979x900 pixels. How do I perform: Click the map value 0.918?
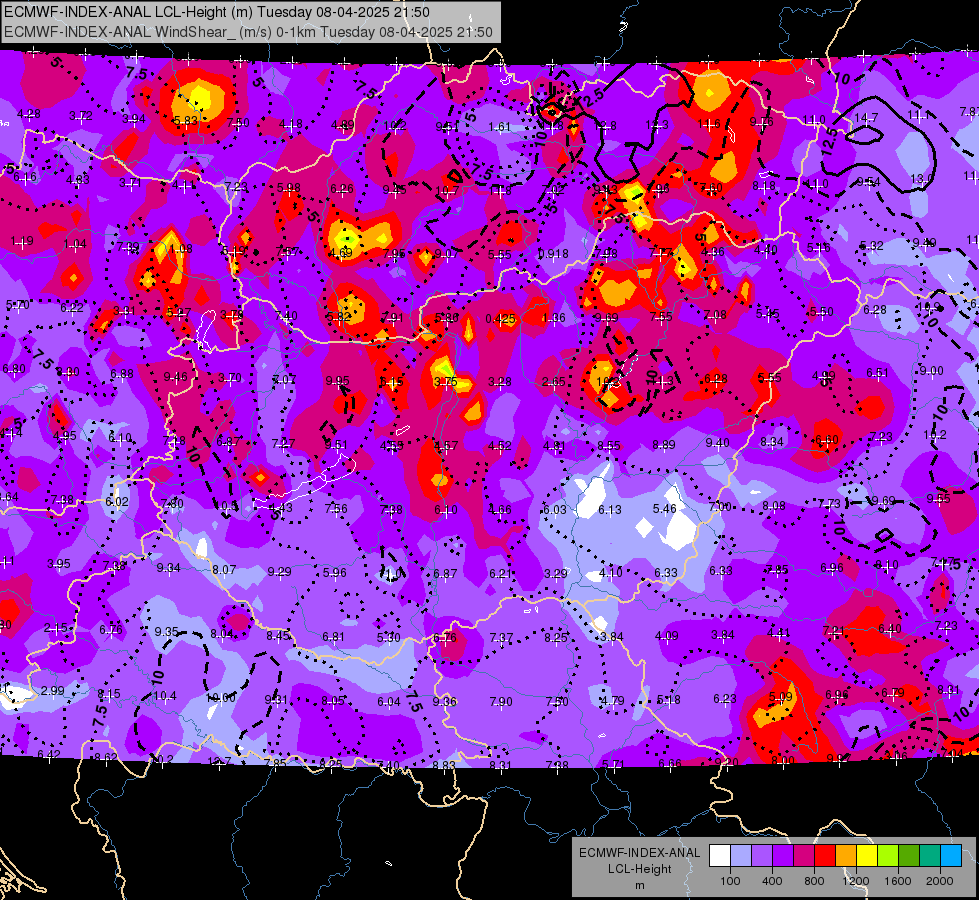[554, 254]
